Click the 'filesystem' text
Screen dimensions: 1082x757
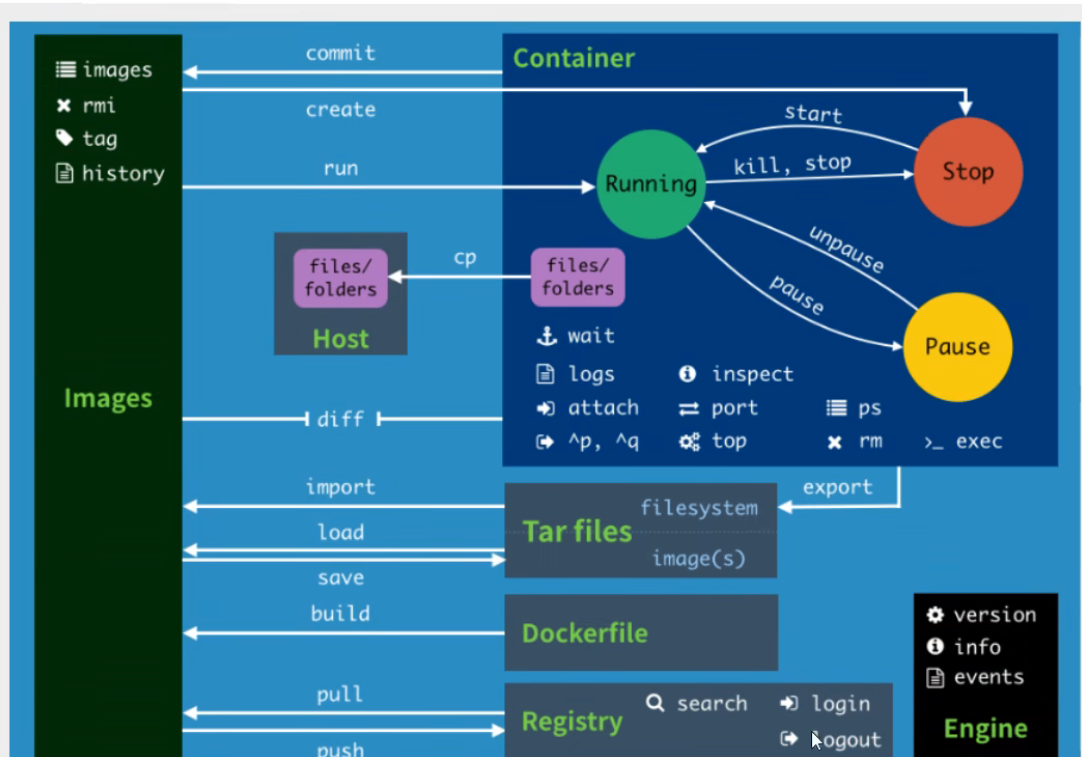tap(699, 508)
